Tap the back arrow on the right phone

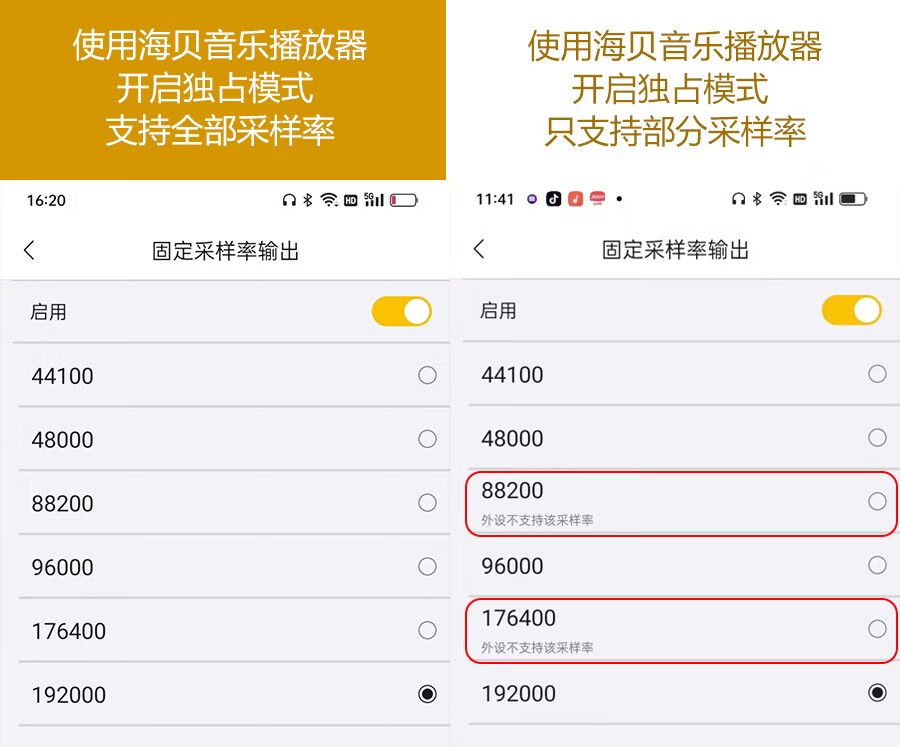click(479, 249)
